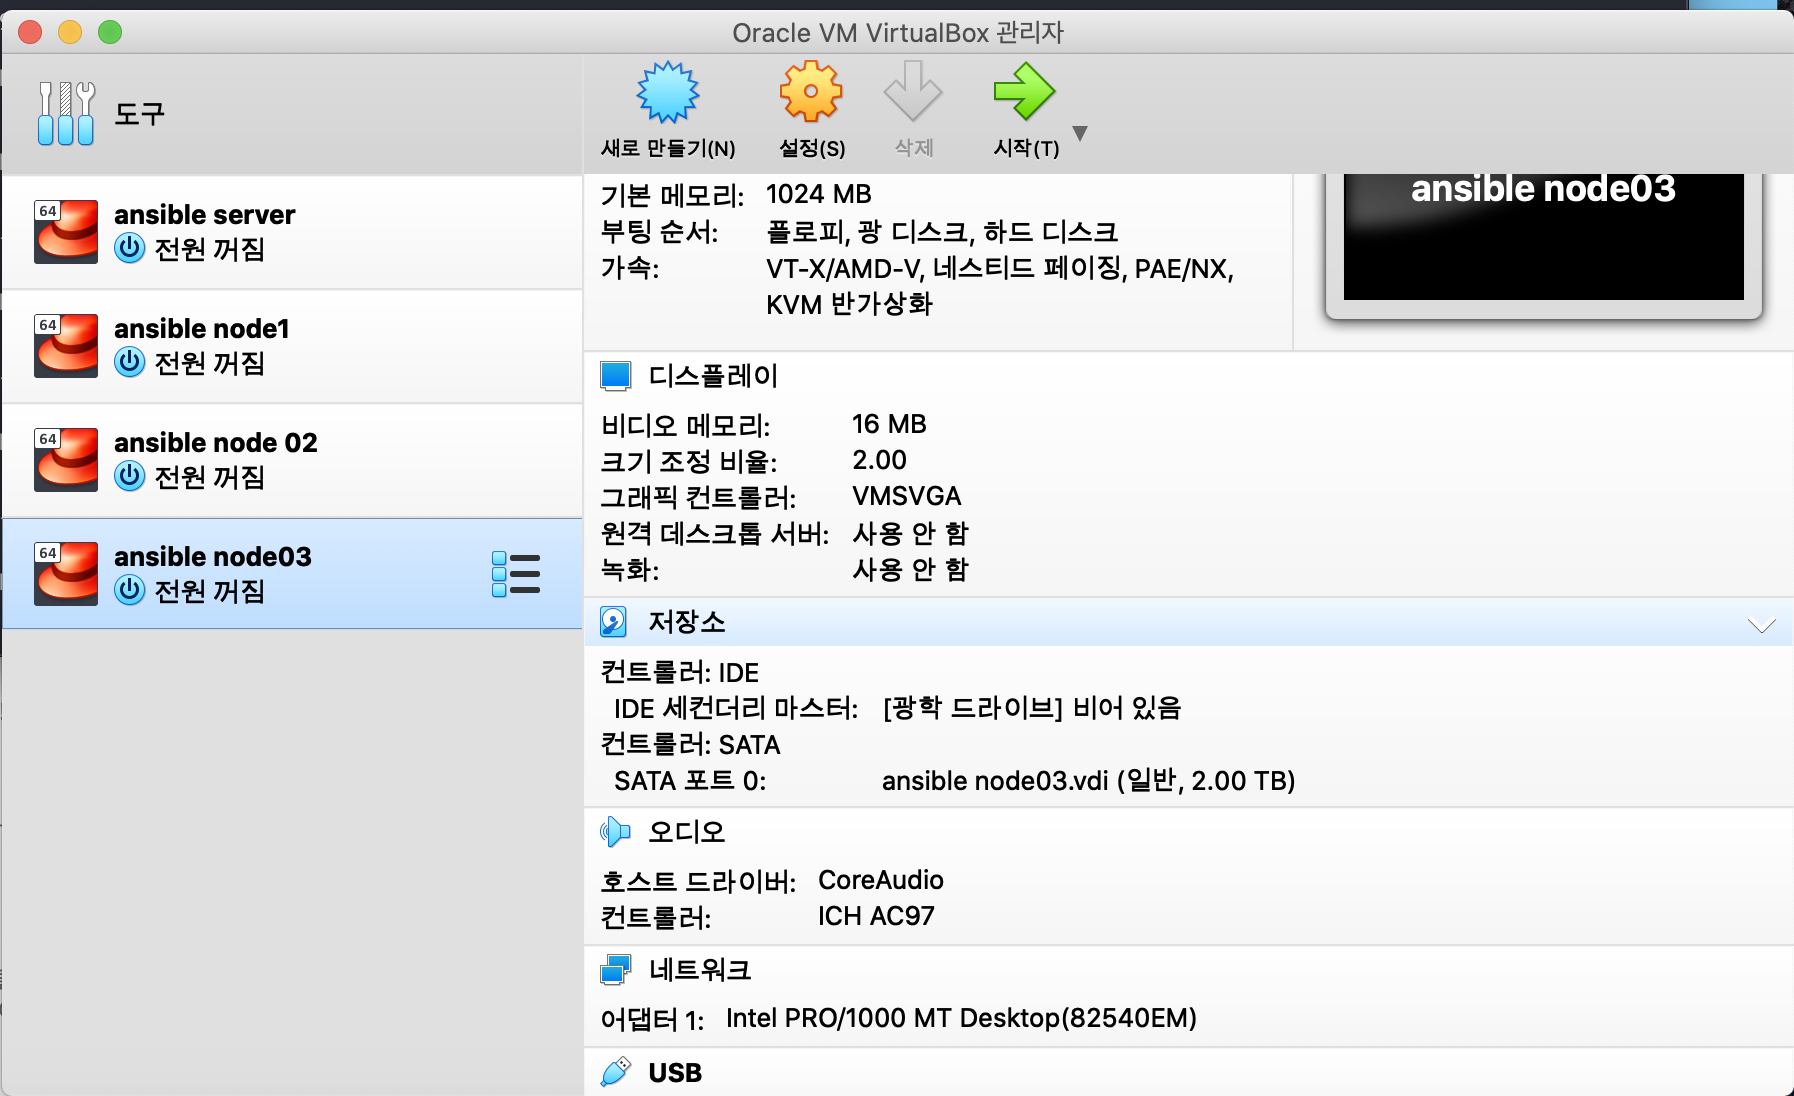Viewport: 1794px width, 1096px height.
Task: Open 설정(S) settings gear icon
Action: pos(811,92)
